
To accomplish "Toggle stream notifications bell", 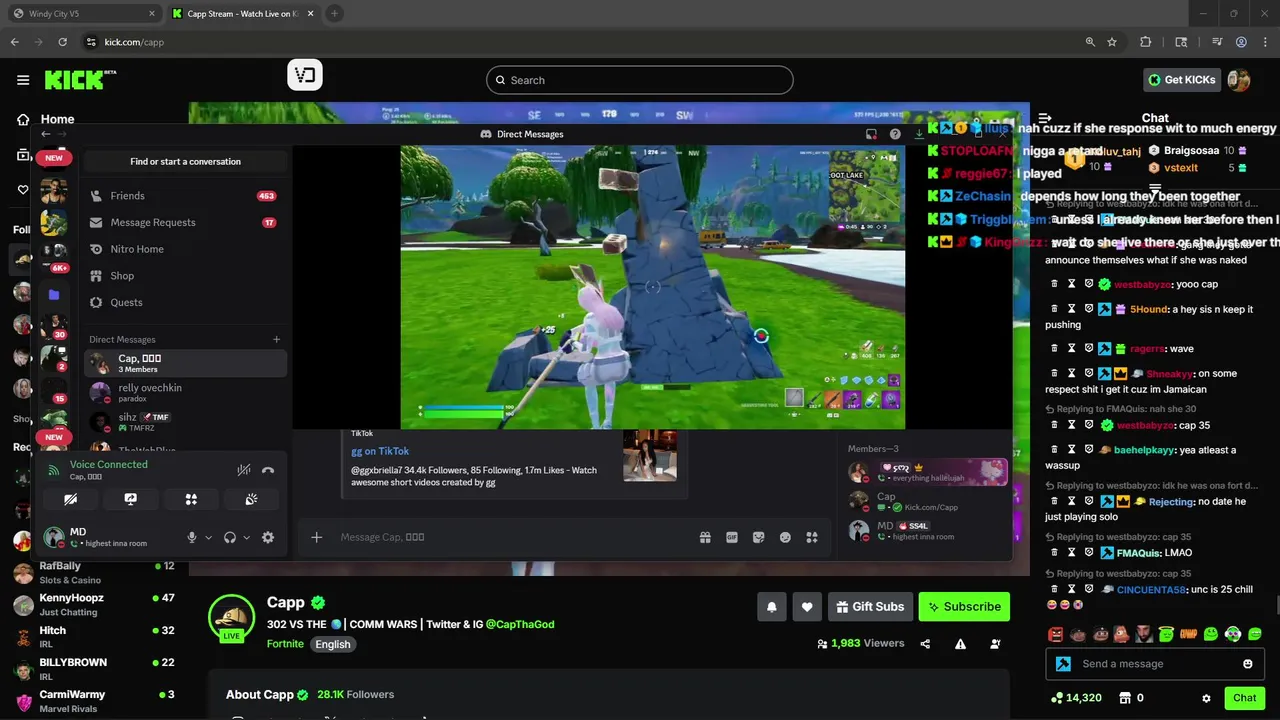I will click(772, 606).
